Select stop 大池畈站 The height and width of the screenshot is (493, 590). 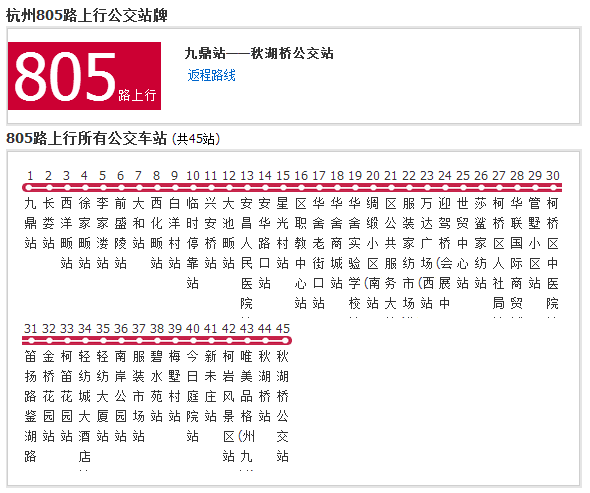pyautogui.click(x=229, y=233)
